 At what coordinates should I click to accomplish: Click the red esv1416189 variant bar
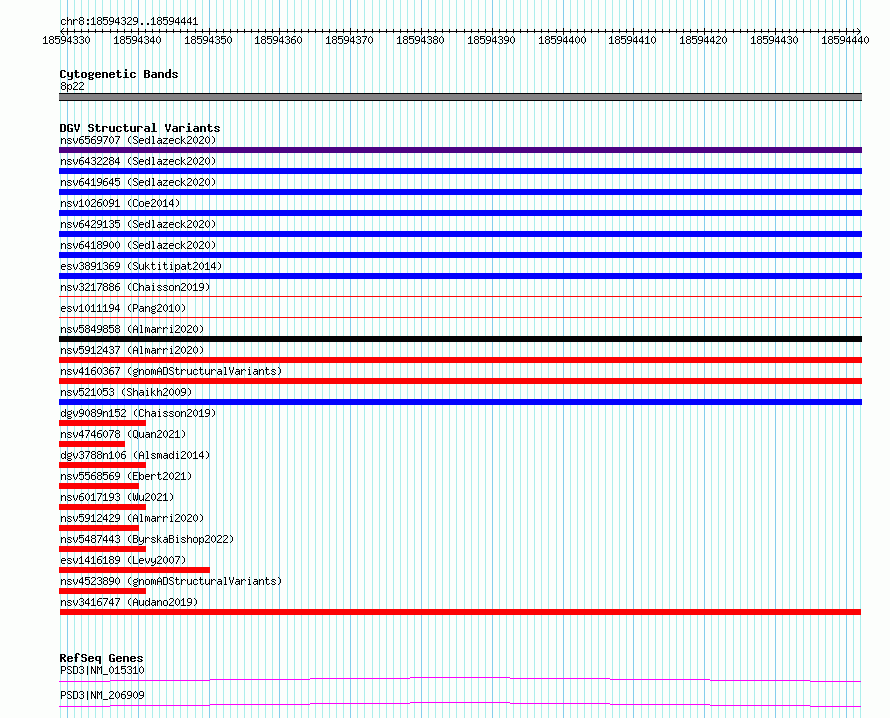click(135, 570)
